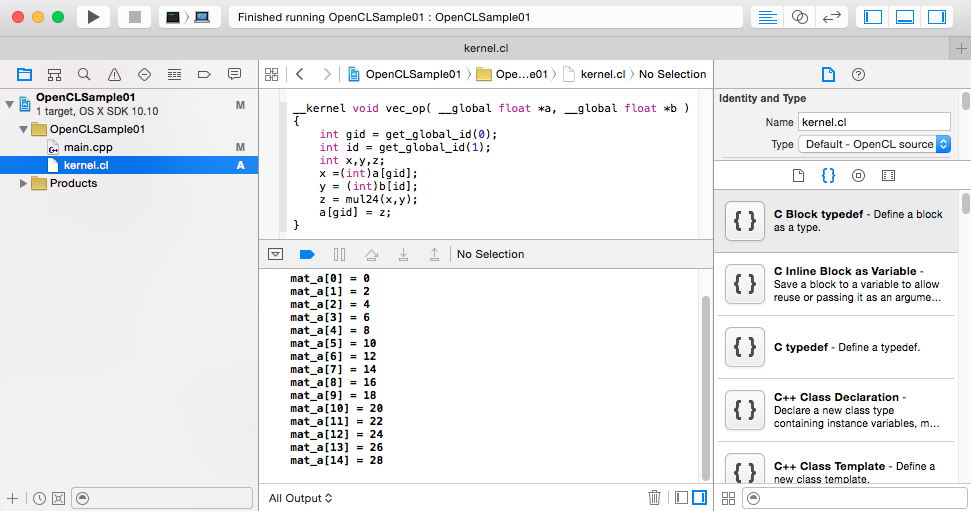This screenshot has width=971, height=511.
Task: Click the kernel.cl breadcrumb in jump bar
Action: coord(602,74)
